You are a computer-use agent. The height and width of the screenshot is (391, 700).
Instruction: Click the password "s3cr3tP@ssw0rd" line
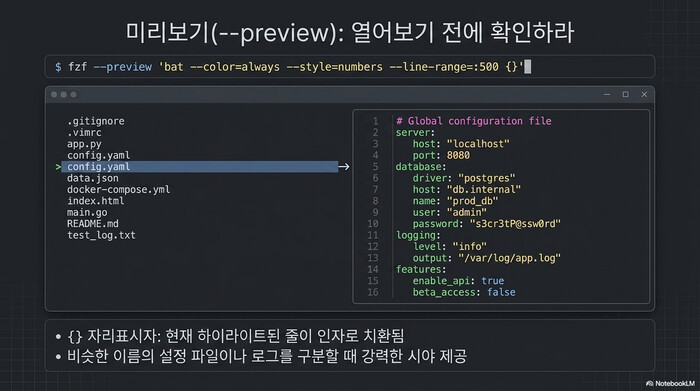[x=487, y=224]
